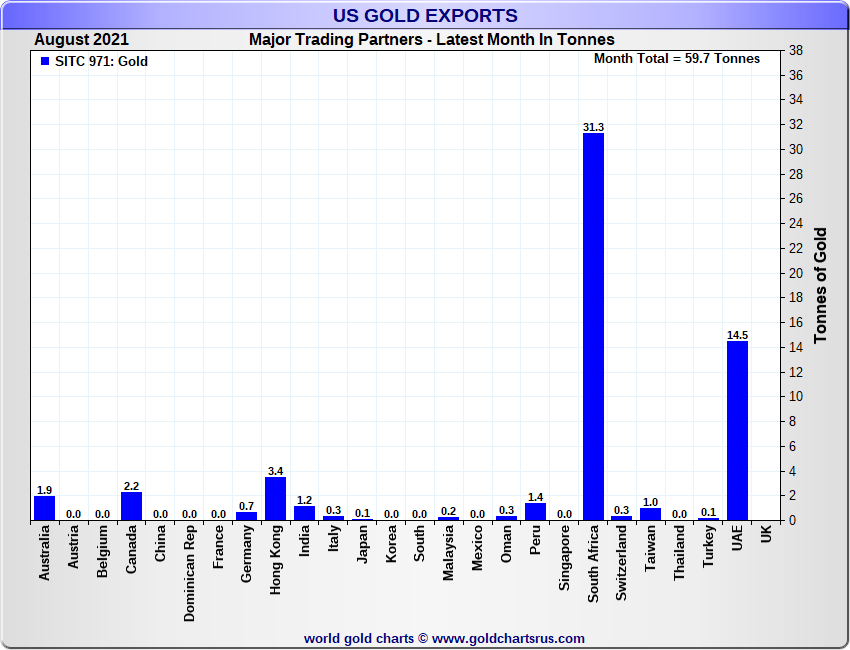Click the 'Thailand' axis label
Viewport: 850px width, 650px height.
click(679, 552)
